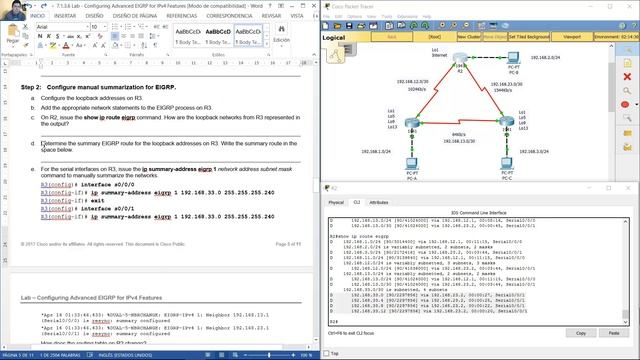Click Print icon in Packet Tracer toolbar
The image size is (640, 360).
click(x=361, y=26)
